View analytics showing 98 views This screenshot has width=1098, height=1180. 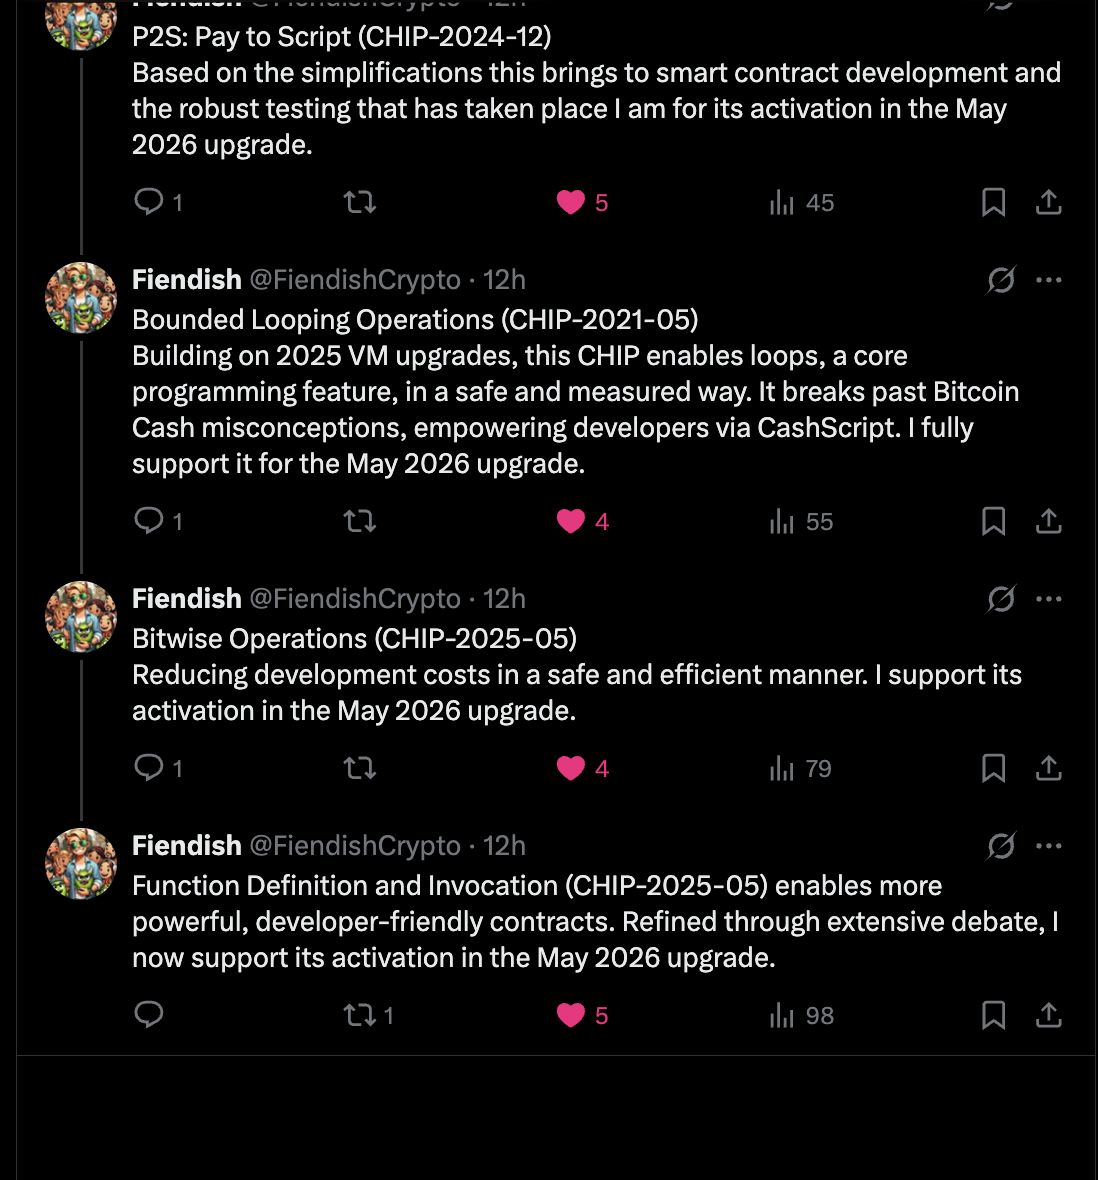801,1015
